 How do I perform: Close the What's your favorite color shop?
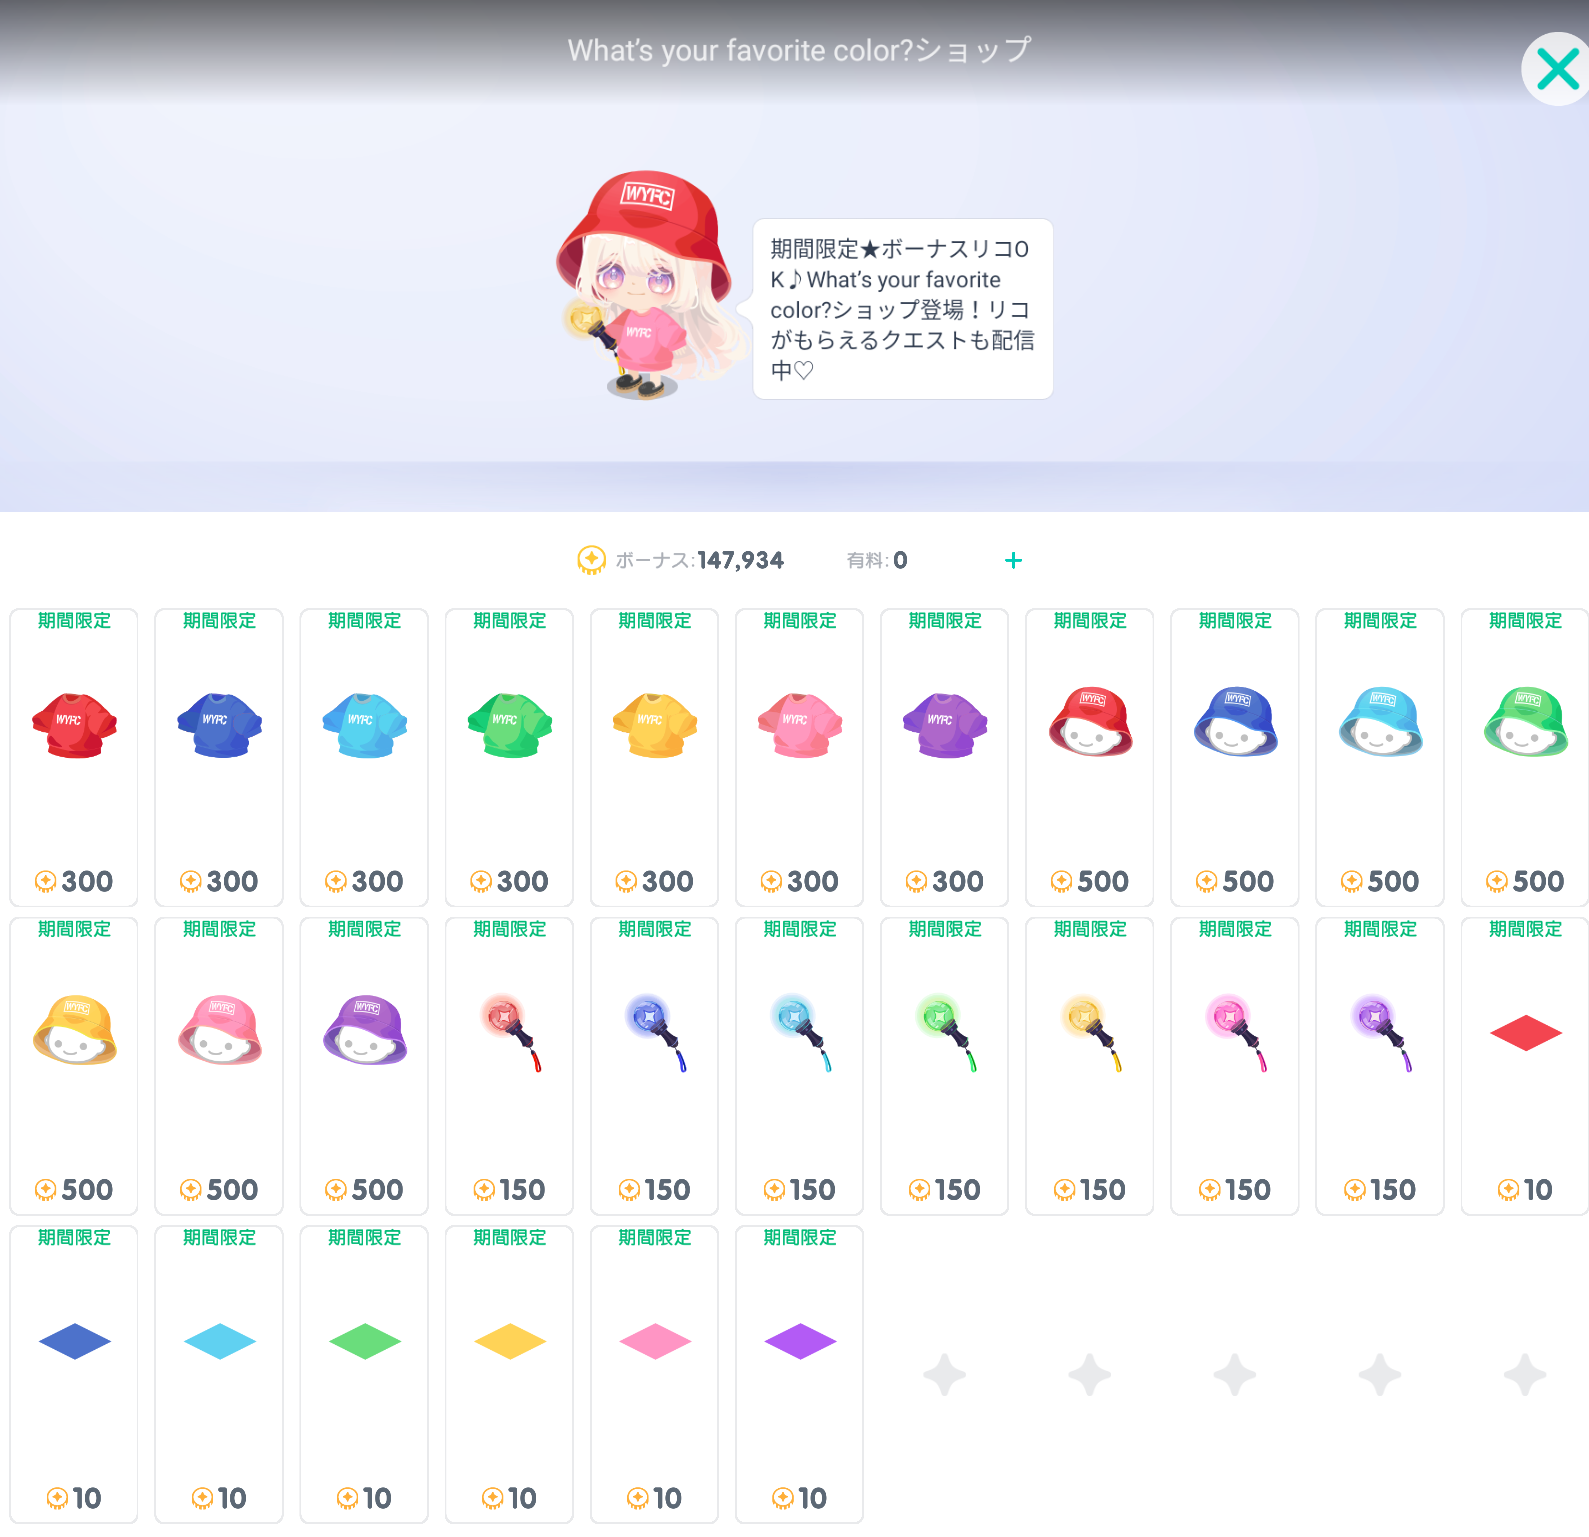[1556, 70]
